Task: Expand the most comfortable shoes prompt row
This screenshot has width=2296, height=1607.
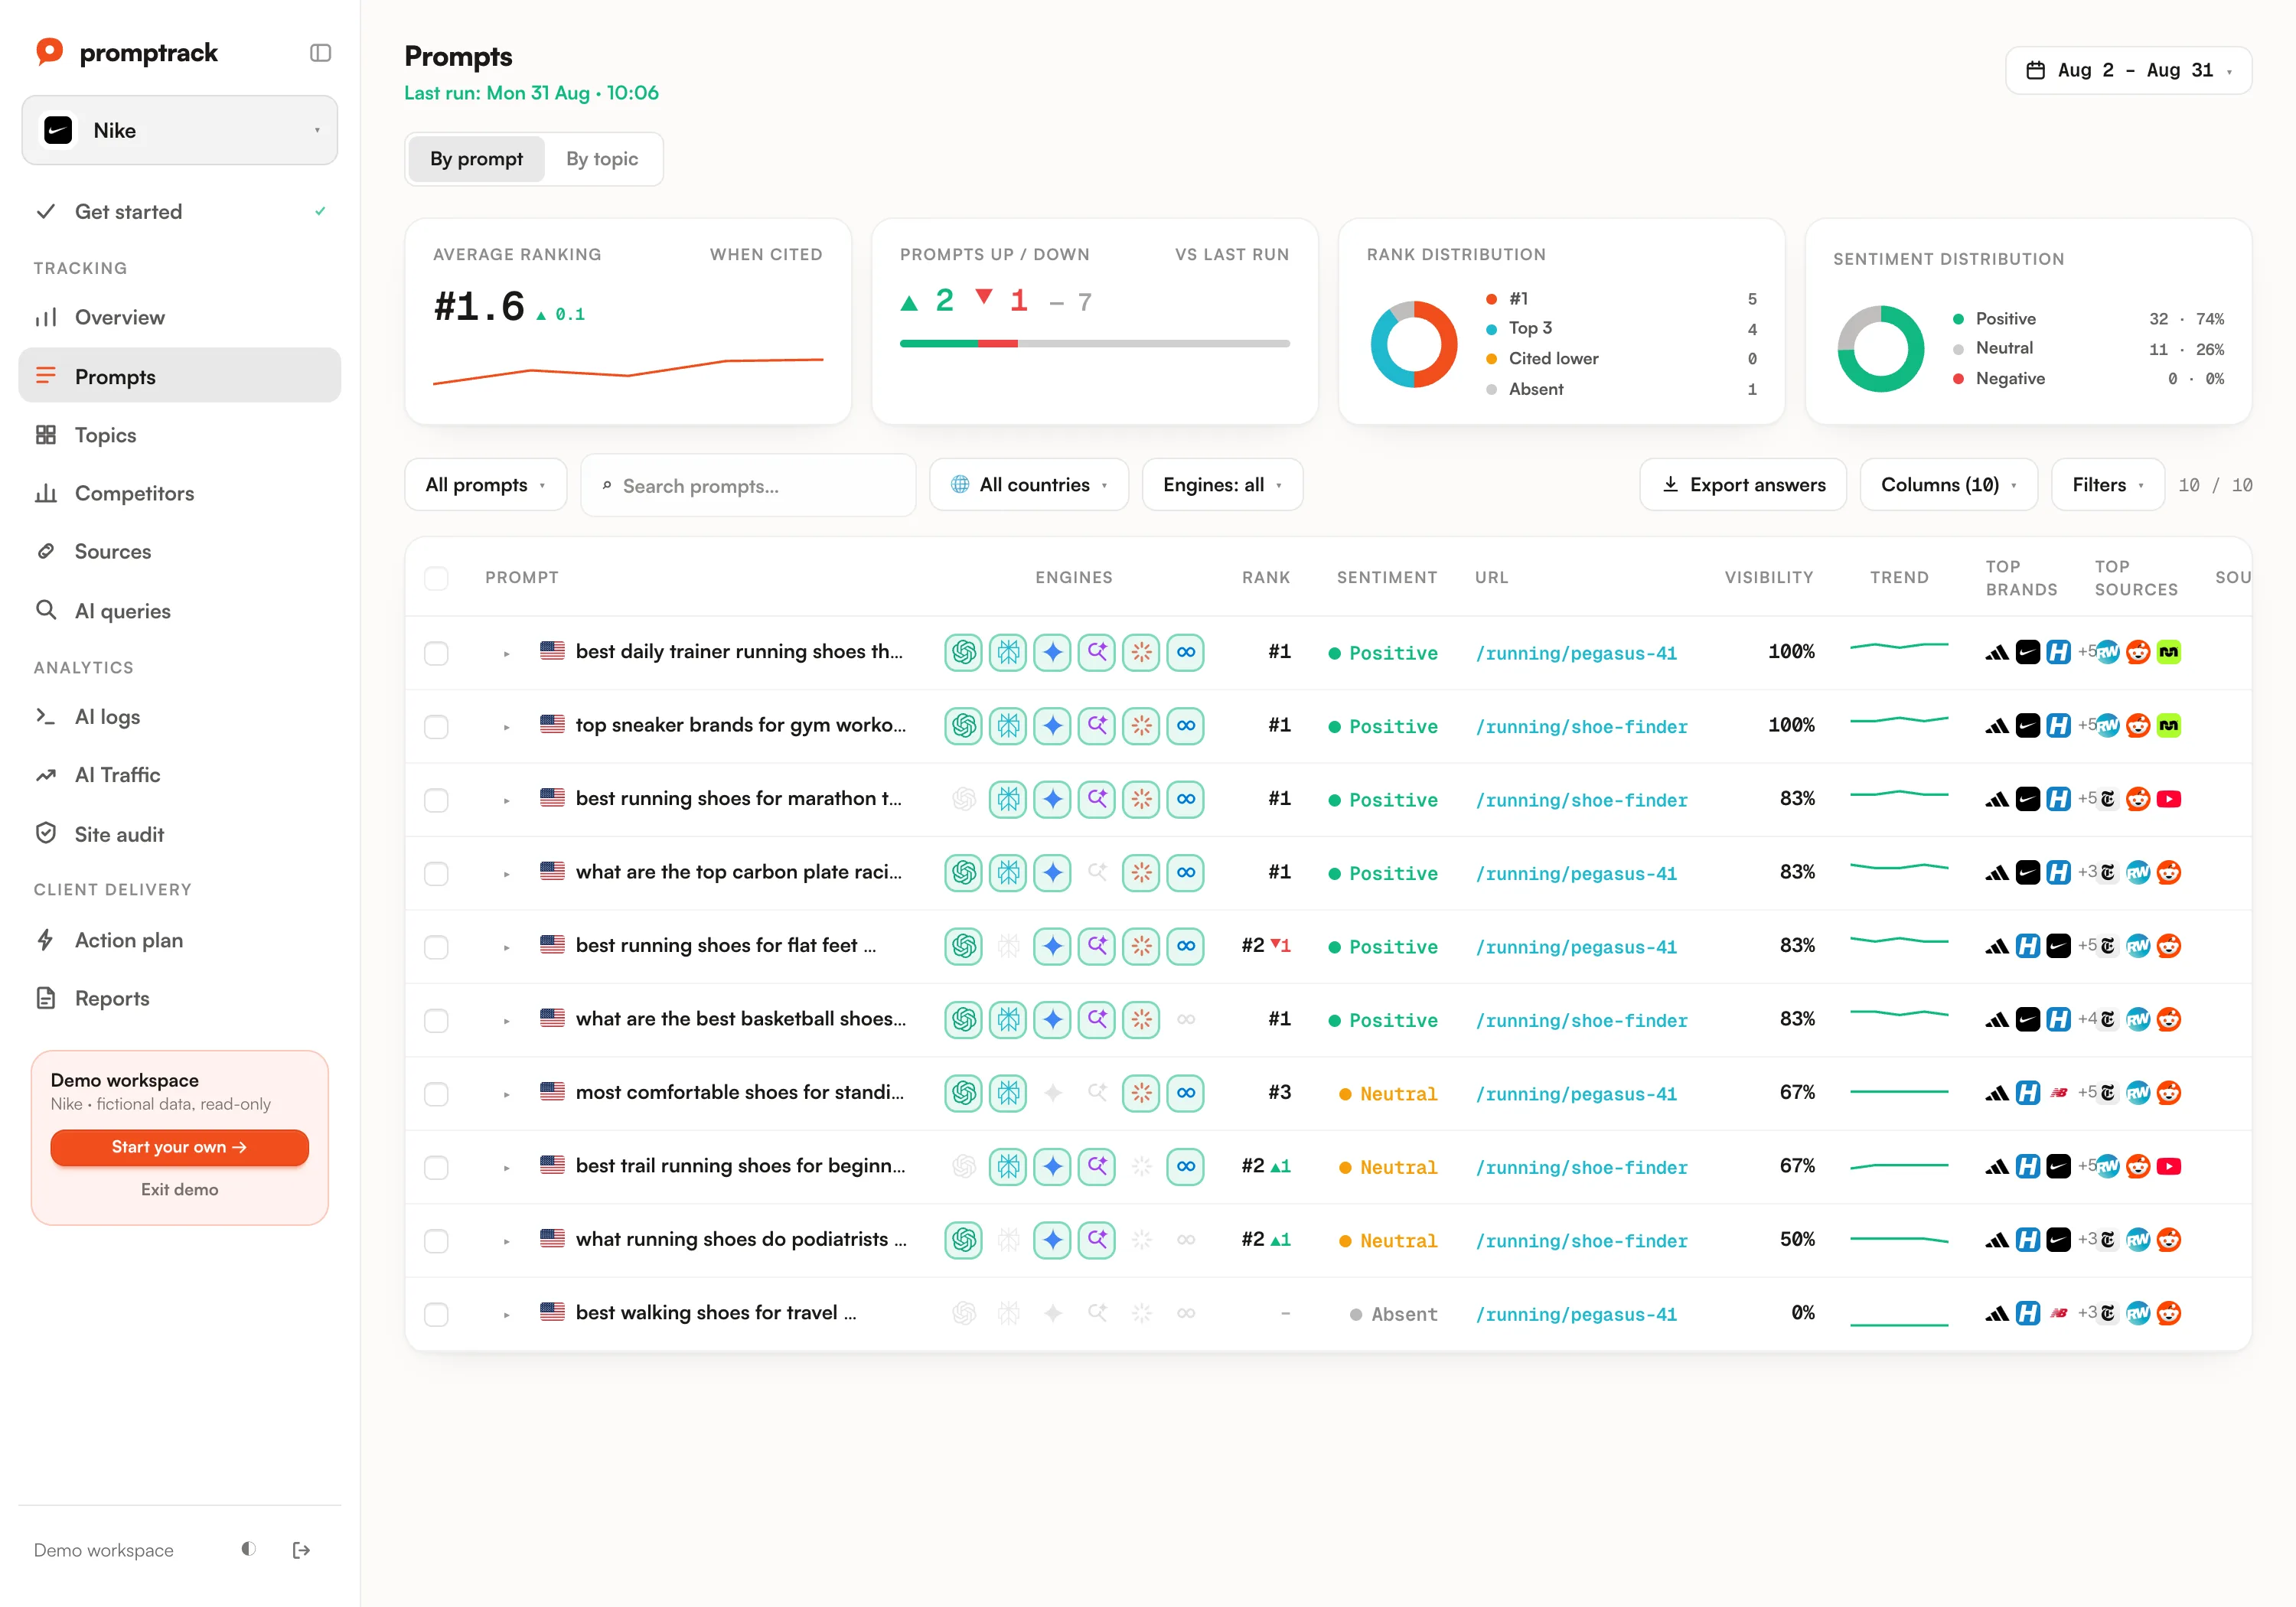Action: tap(506, 1094)
